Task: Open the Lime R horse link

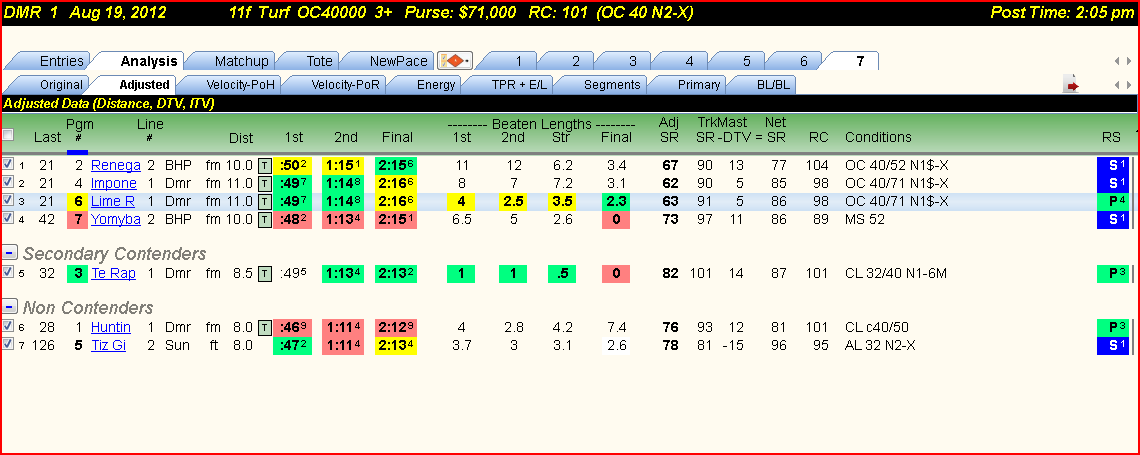Action: pyautogui.click(x=113, y=201)
